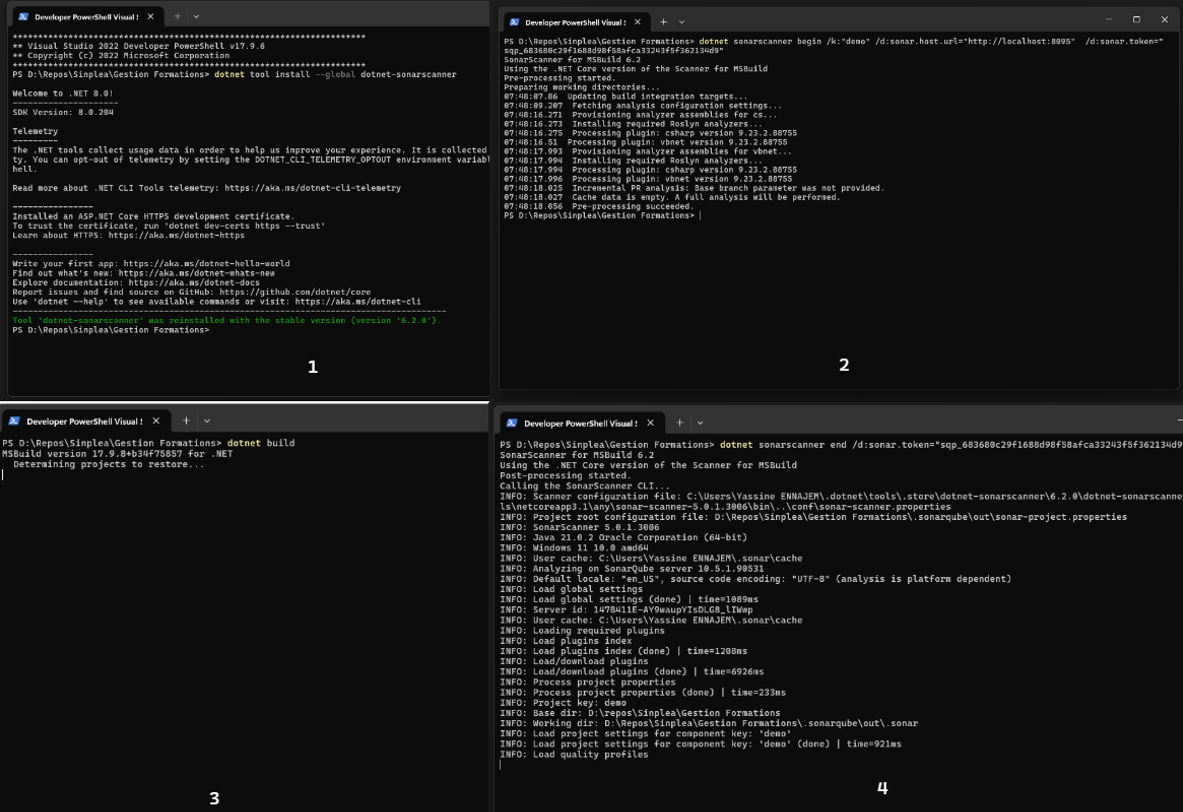Expand the profile dropdown in the tool install terminal
This screenshot has height=812, width=1183.
pyautogui.click(x=196, y=17)
